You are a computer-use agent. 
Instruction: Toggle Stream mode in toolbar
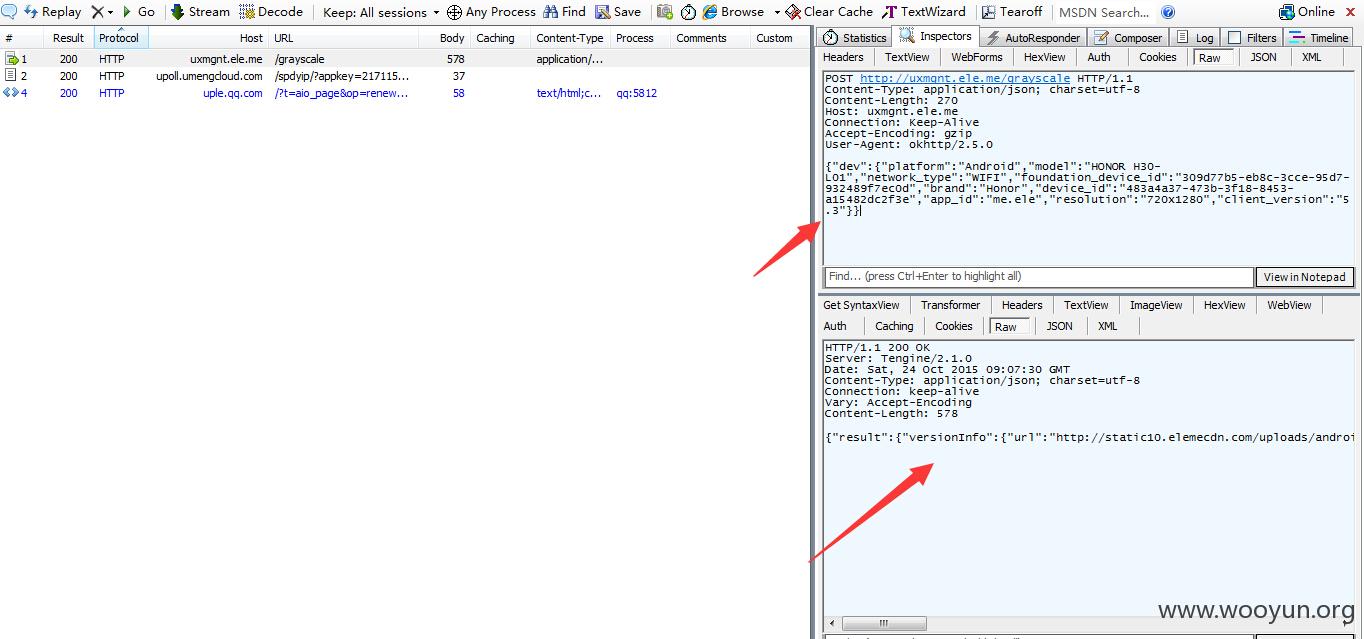(200, 12)
